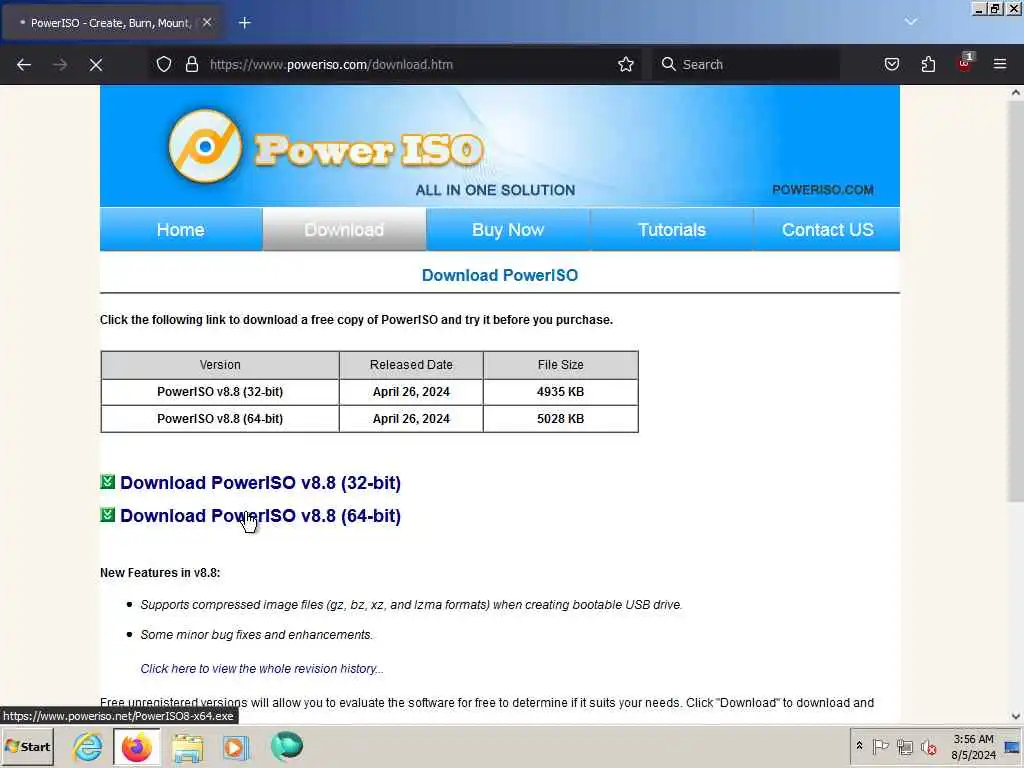Open the Pocket save icon
This screenshot has height=768, width=1024.
point(891,64)
